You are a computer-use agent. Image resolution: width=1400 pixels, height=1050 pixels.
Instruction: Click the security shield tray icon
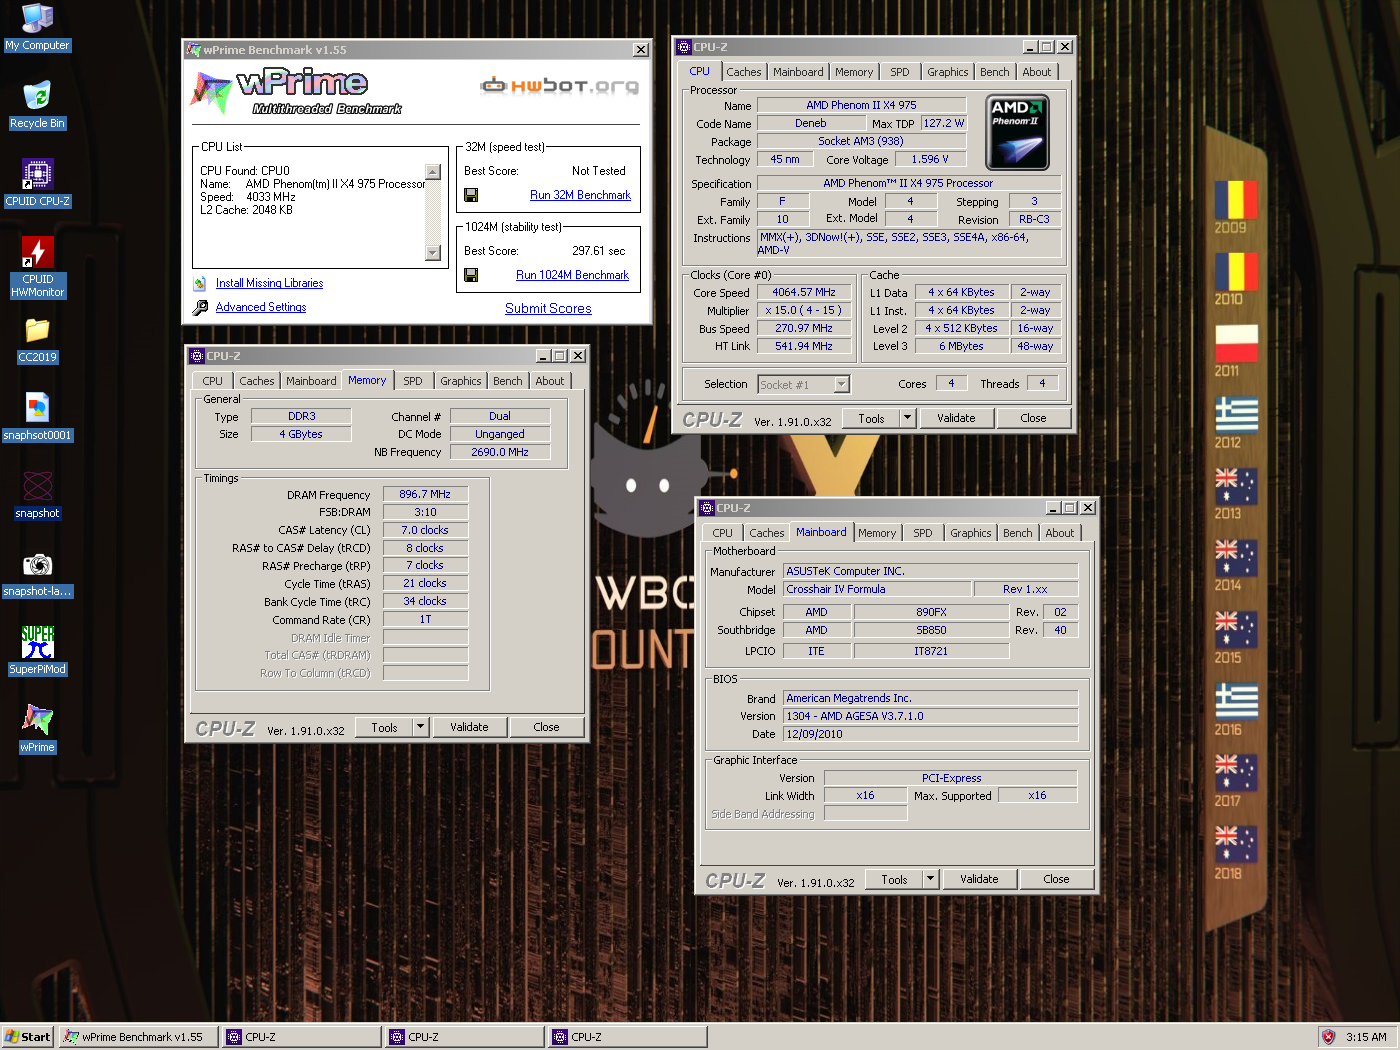point(1328,1037)
